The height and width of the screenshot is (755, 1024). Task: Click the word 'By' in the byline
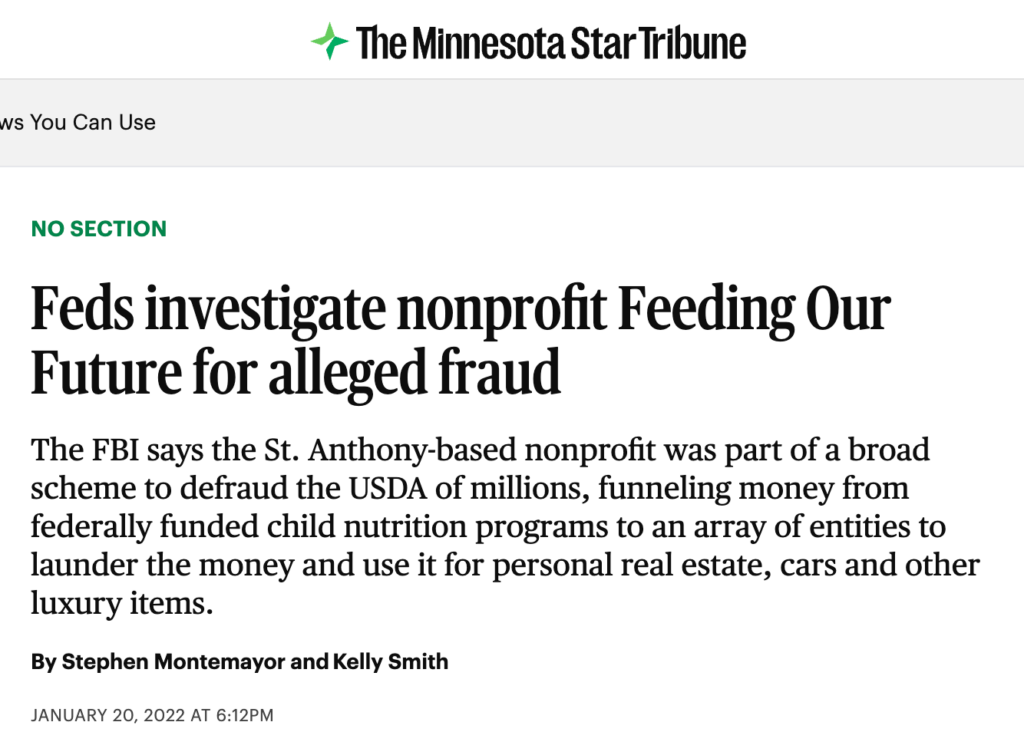43,662
